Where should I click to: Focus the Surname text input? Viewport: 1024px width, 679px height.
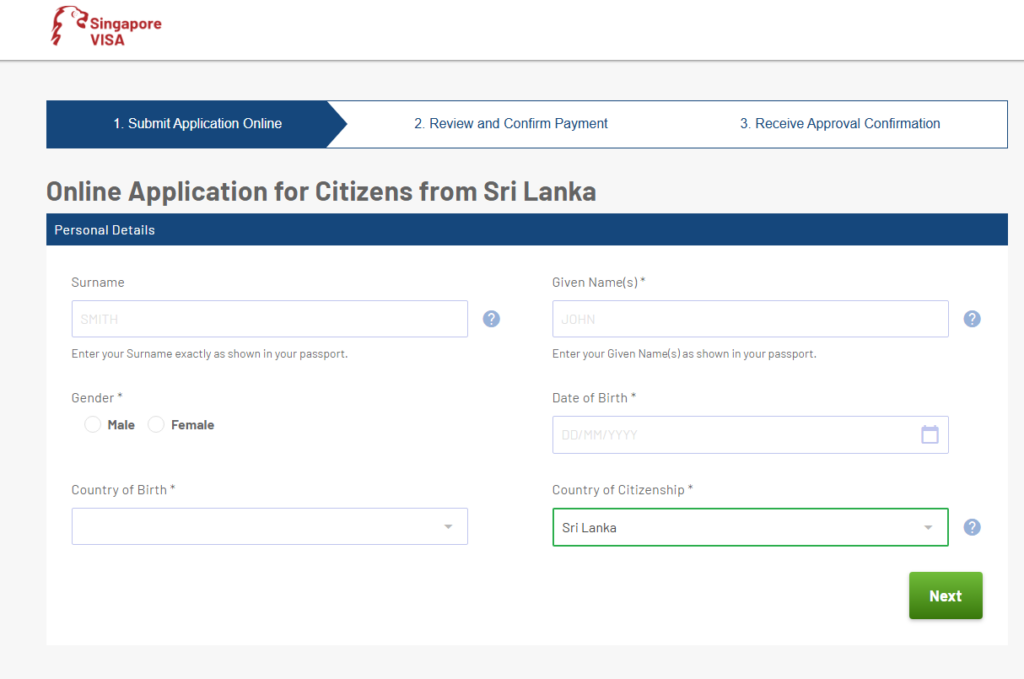[269, 319]
